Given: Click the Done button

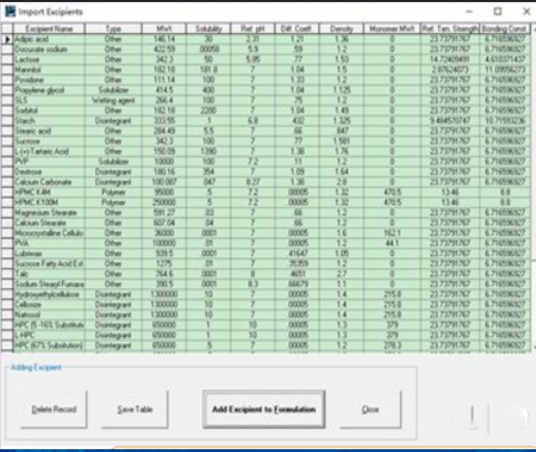Looking at the screenshot, I should coord(370,409).
